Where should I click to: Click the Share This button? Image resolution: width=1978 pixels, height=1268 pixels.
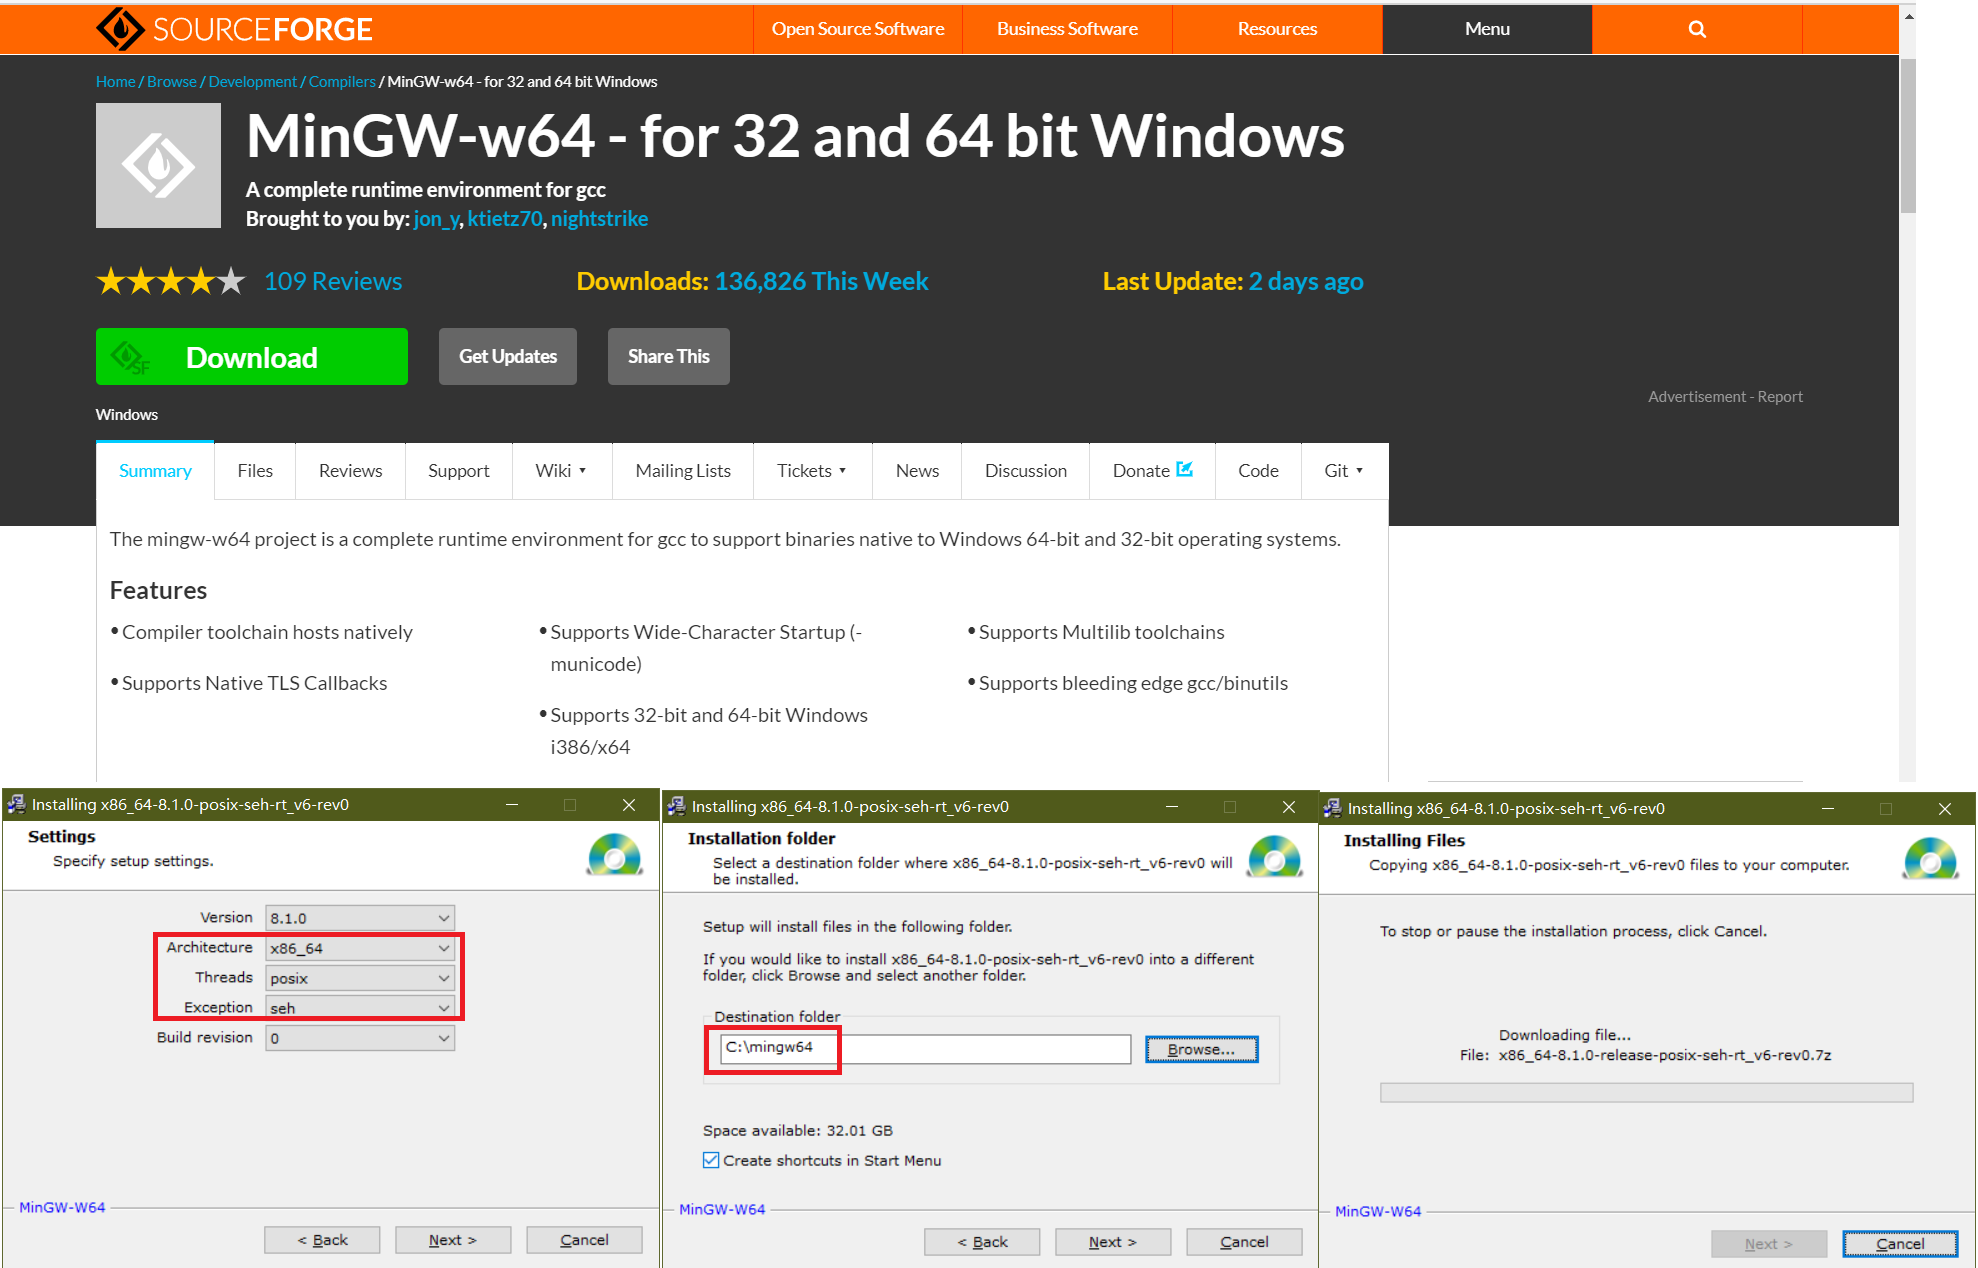(669, 356)
